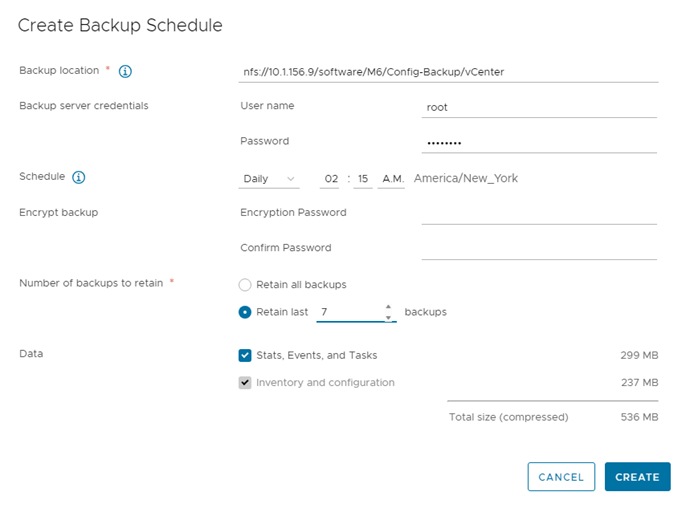This screenshot has width=686, height=508.
Task: Click Inventory and configuration checkbox
Action: point(245,382)
